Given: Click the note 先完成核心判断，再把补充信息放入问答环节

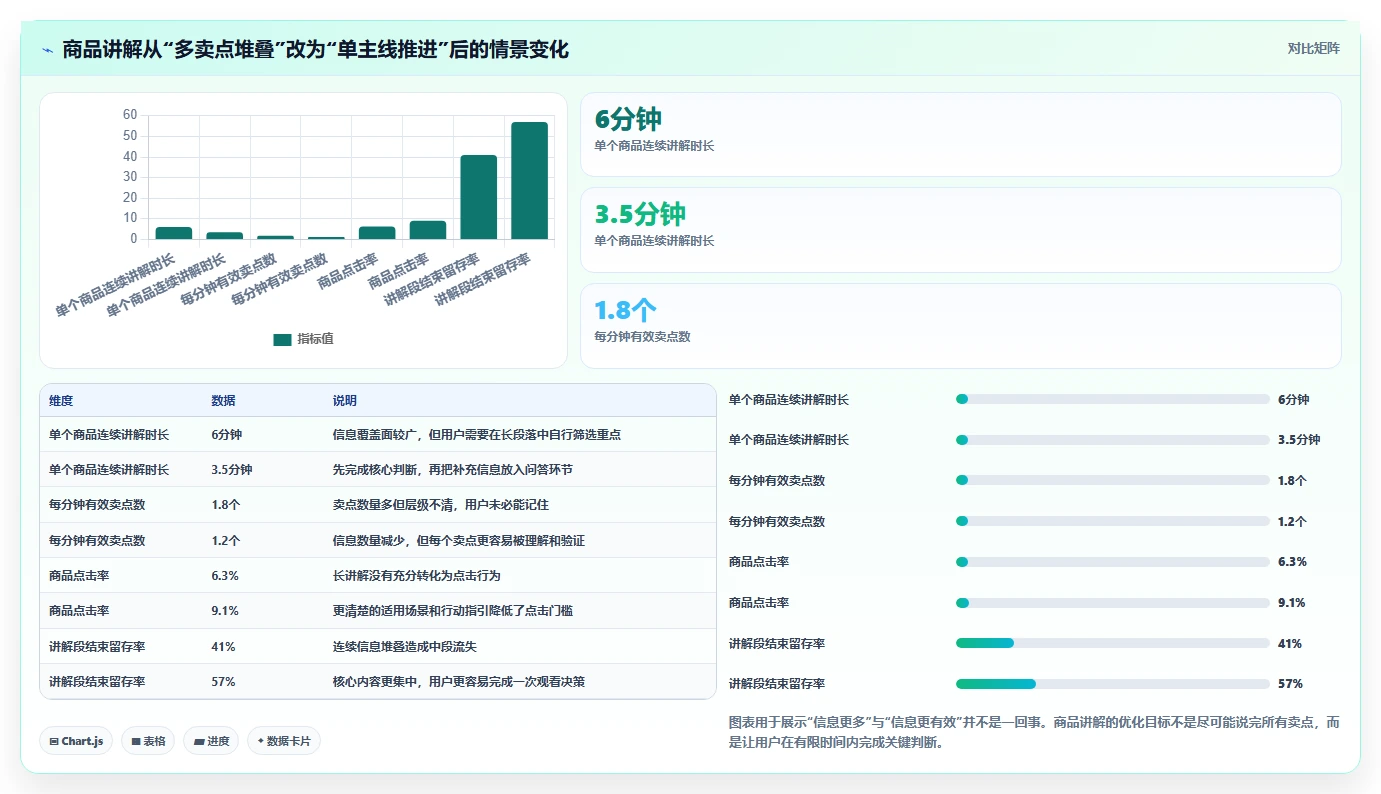Looking at the screenshot, I should 452,470.
